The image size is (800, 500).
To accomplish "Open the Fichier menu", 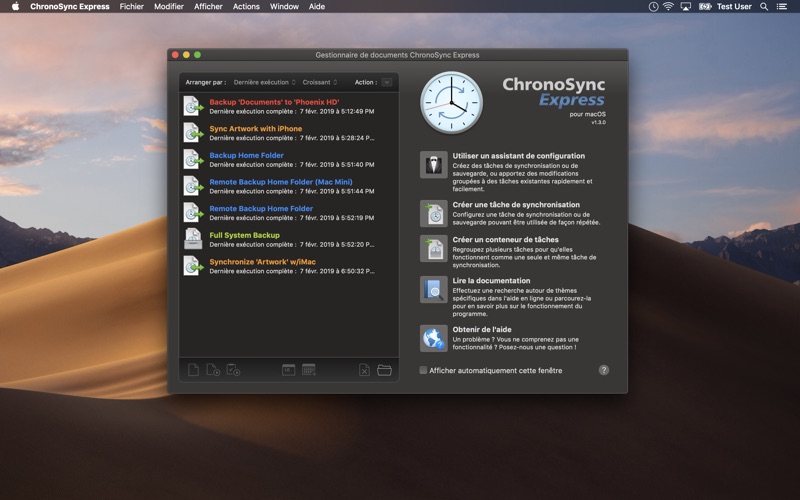I will tap(132, 7).
